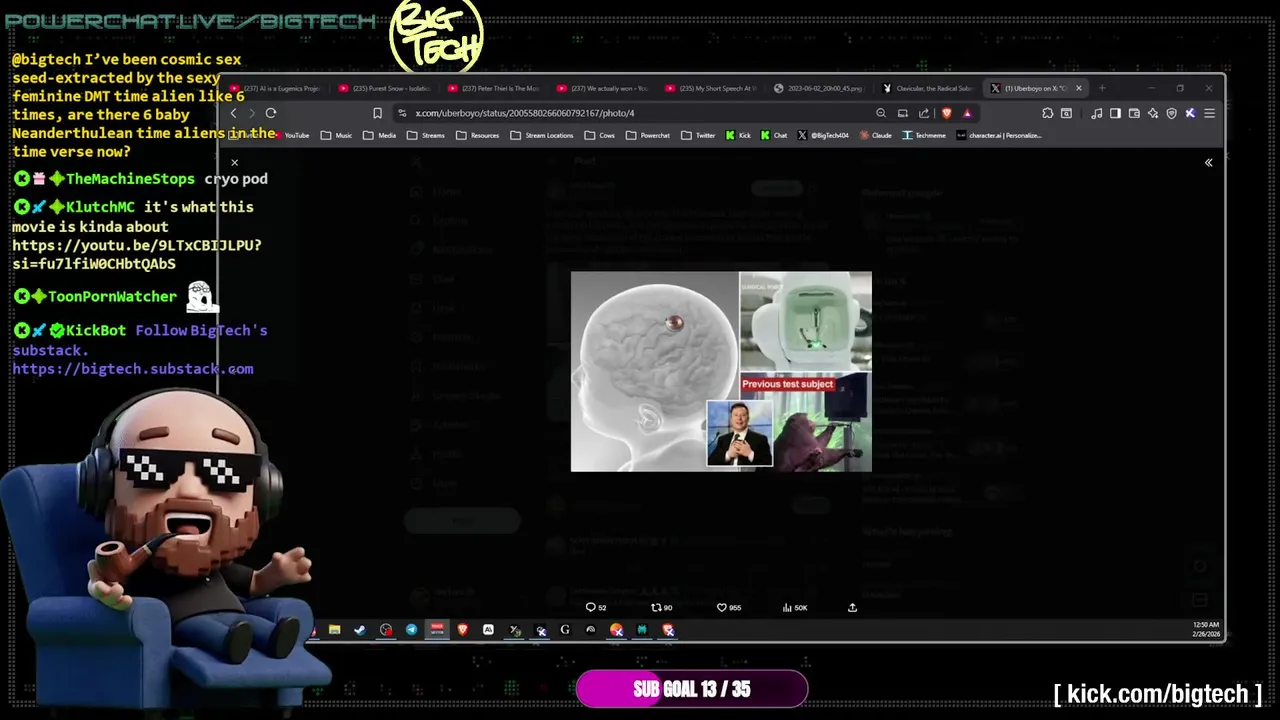The height and width of the screenshot is (720, 1280).
Task: Open Telegram from the taskbar
Action: (x=411, y=630)
